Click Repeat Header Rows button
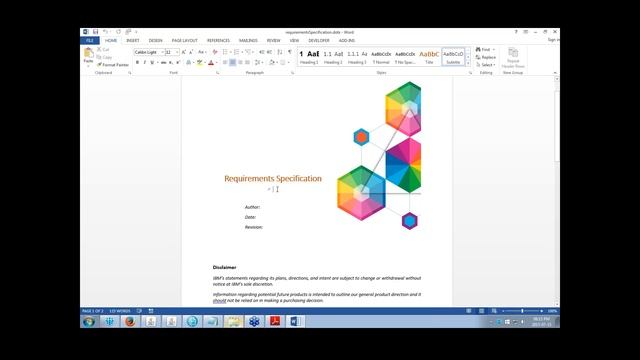640x360 pixels. [x=513, y=58]
